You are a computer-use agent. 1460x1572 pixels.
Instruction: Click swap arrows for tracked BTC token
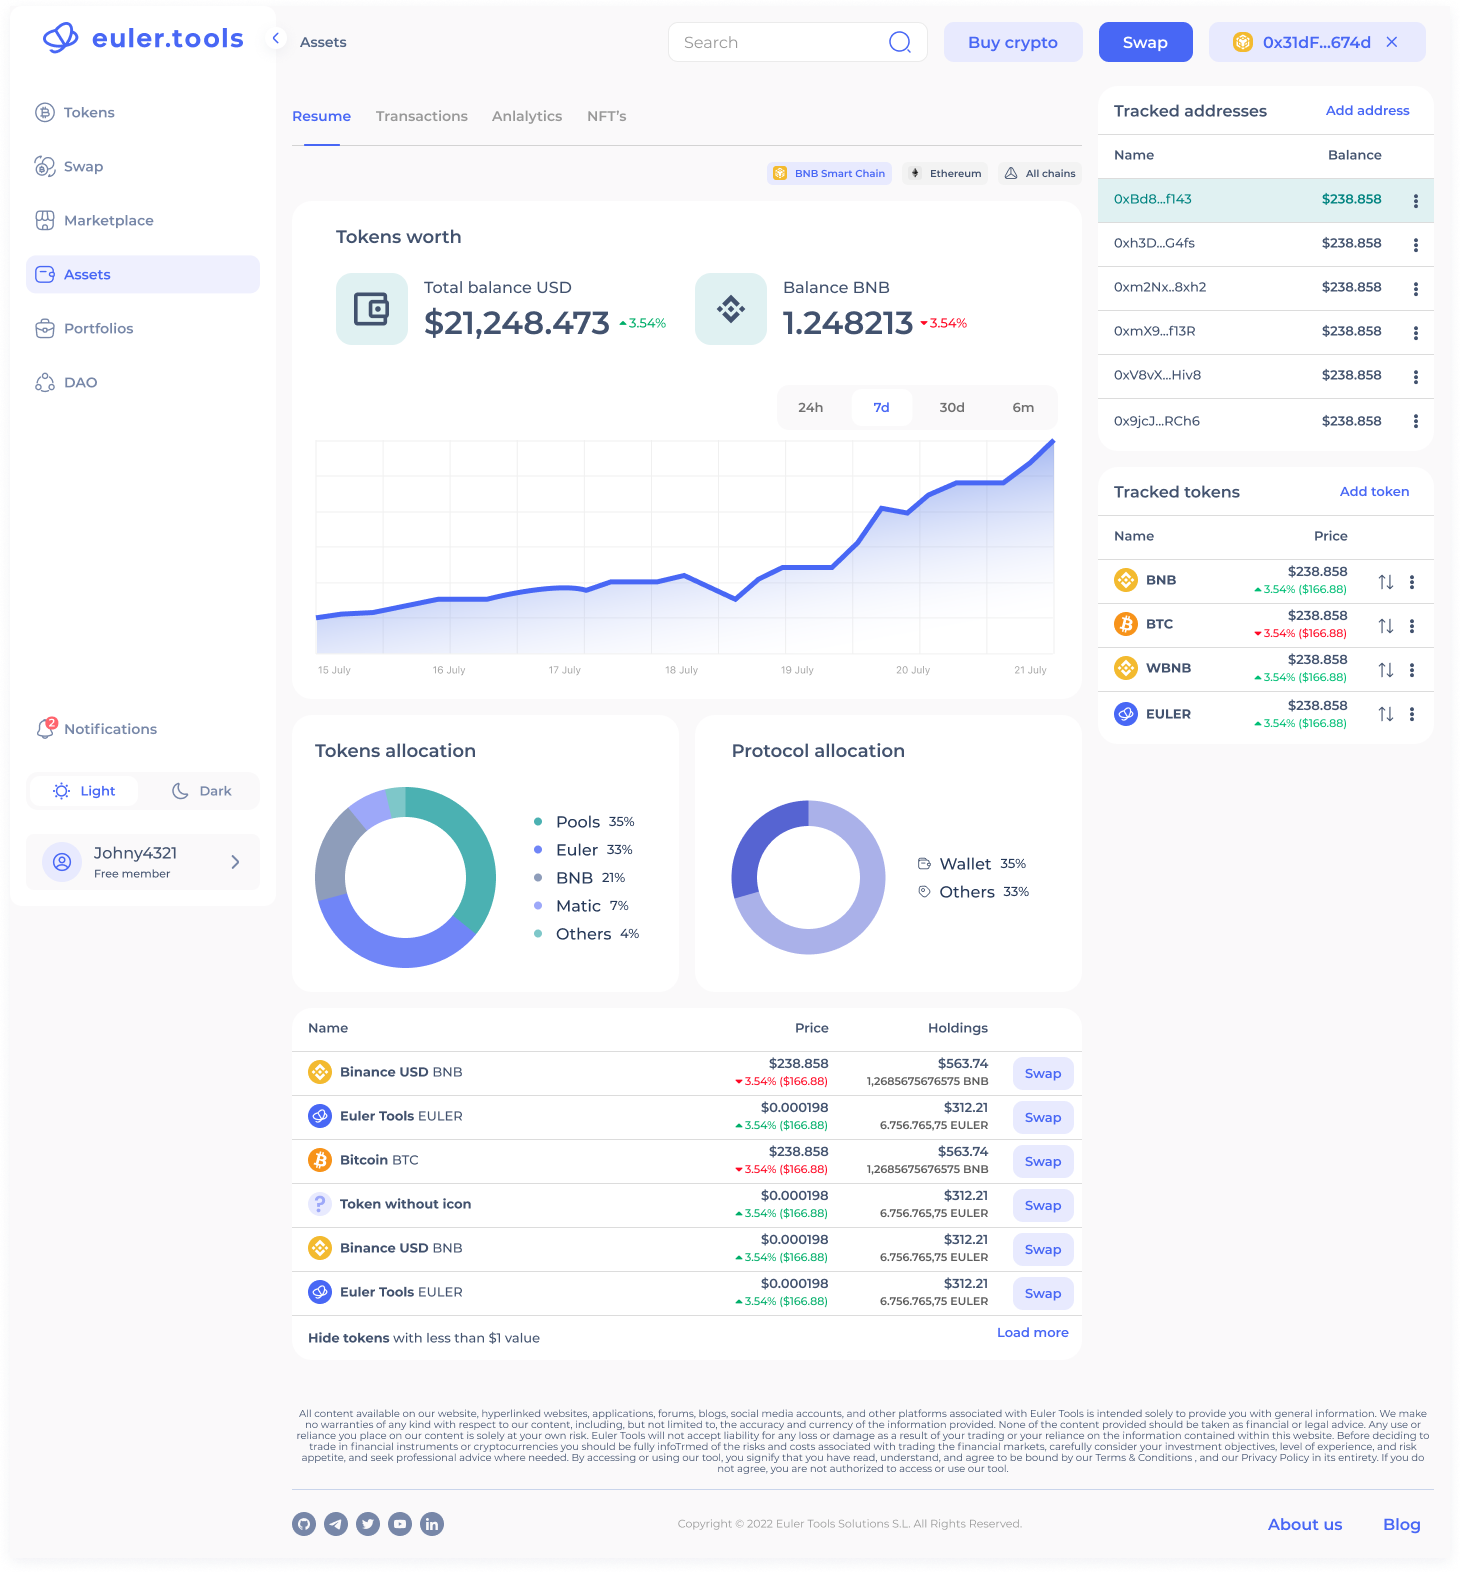pyautogui.click(x=1386, y=626)
